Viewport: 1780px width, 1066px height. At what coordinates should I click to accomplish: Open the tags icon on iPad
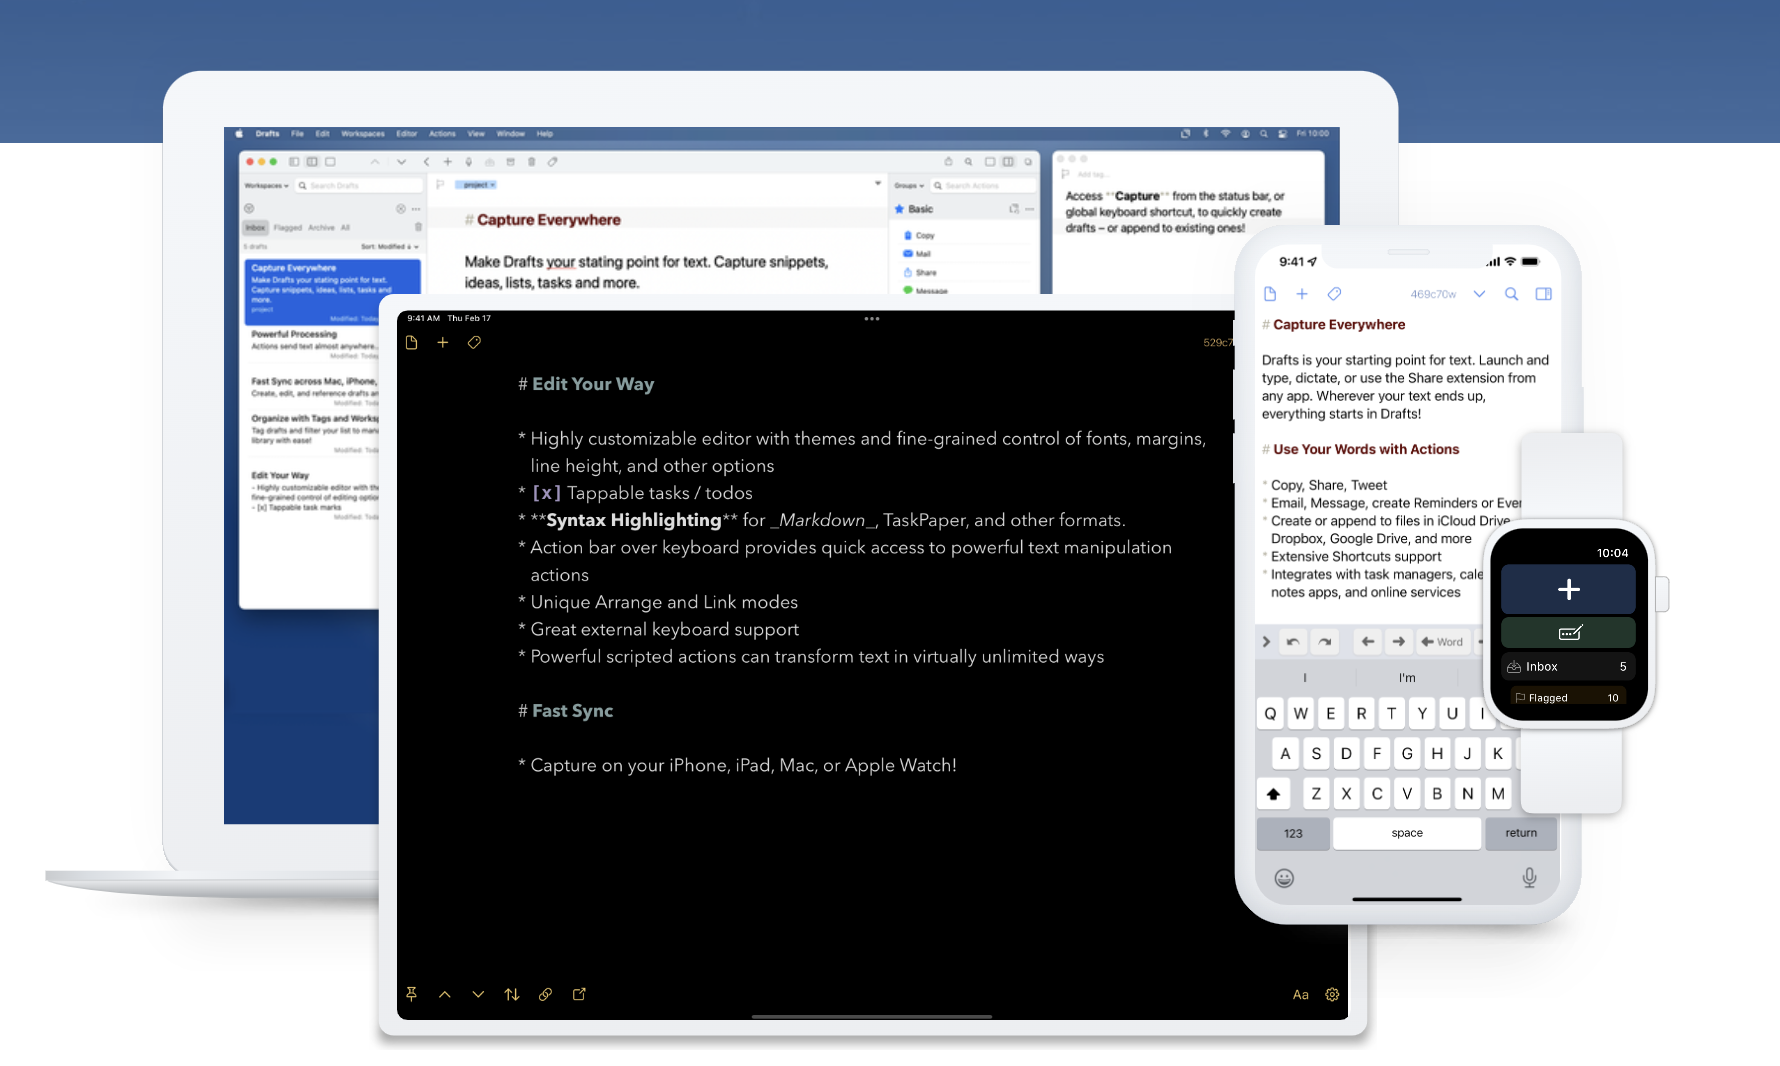(474, 343)
